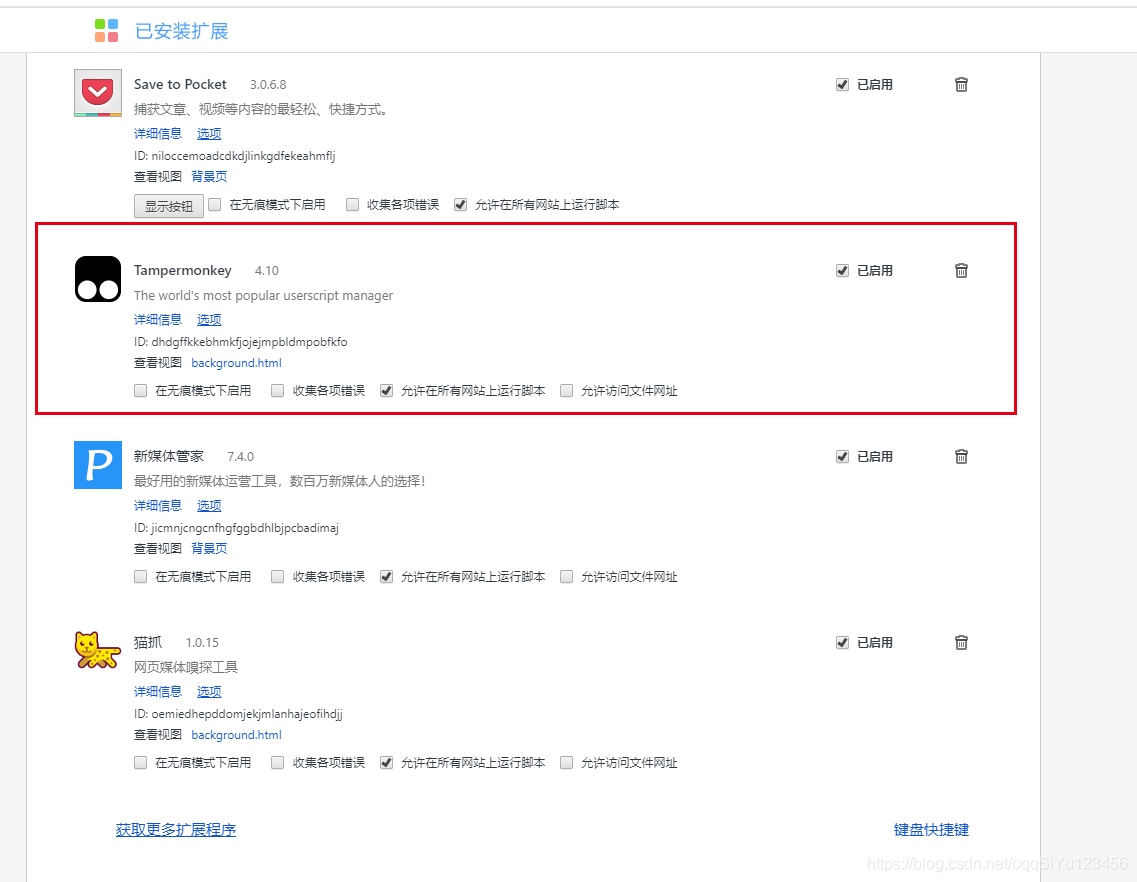Check 收集各项错误 for 新媒体管家
1137x882 pixels.
tap(278, 577)
